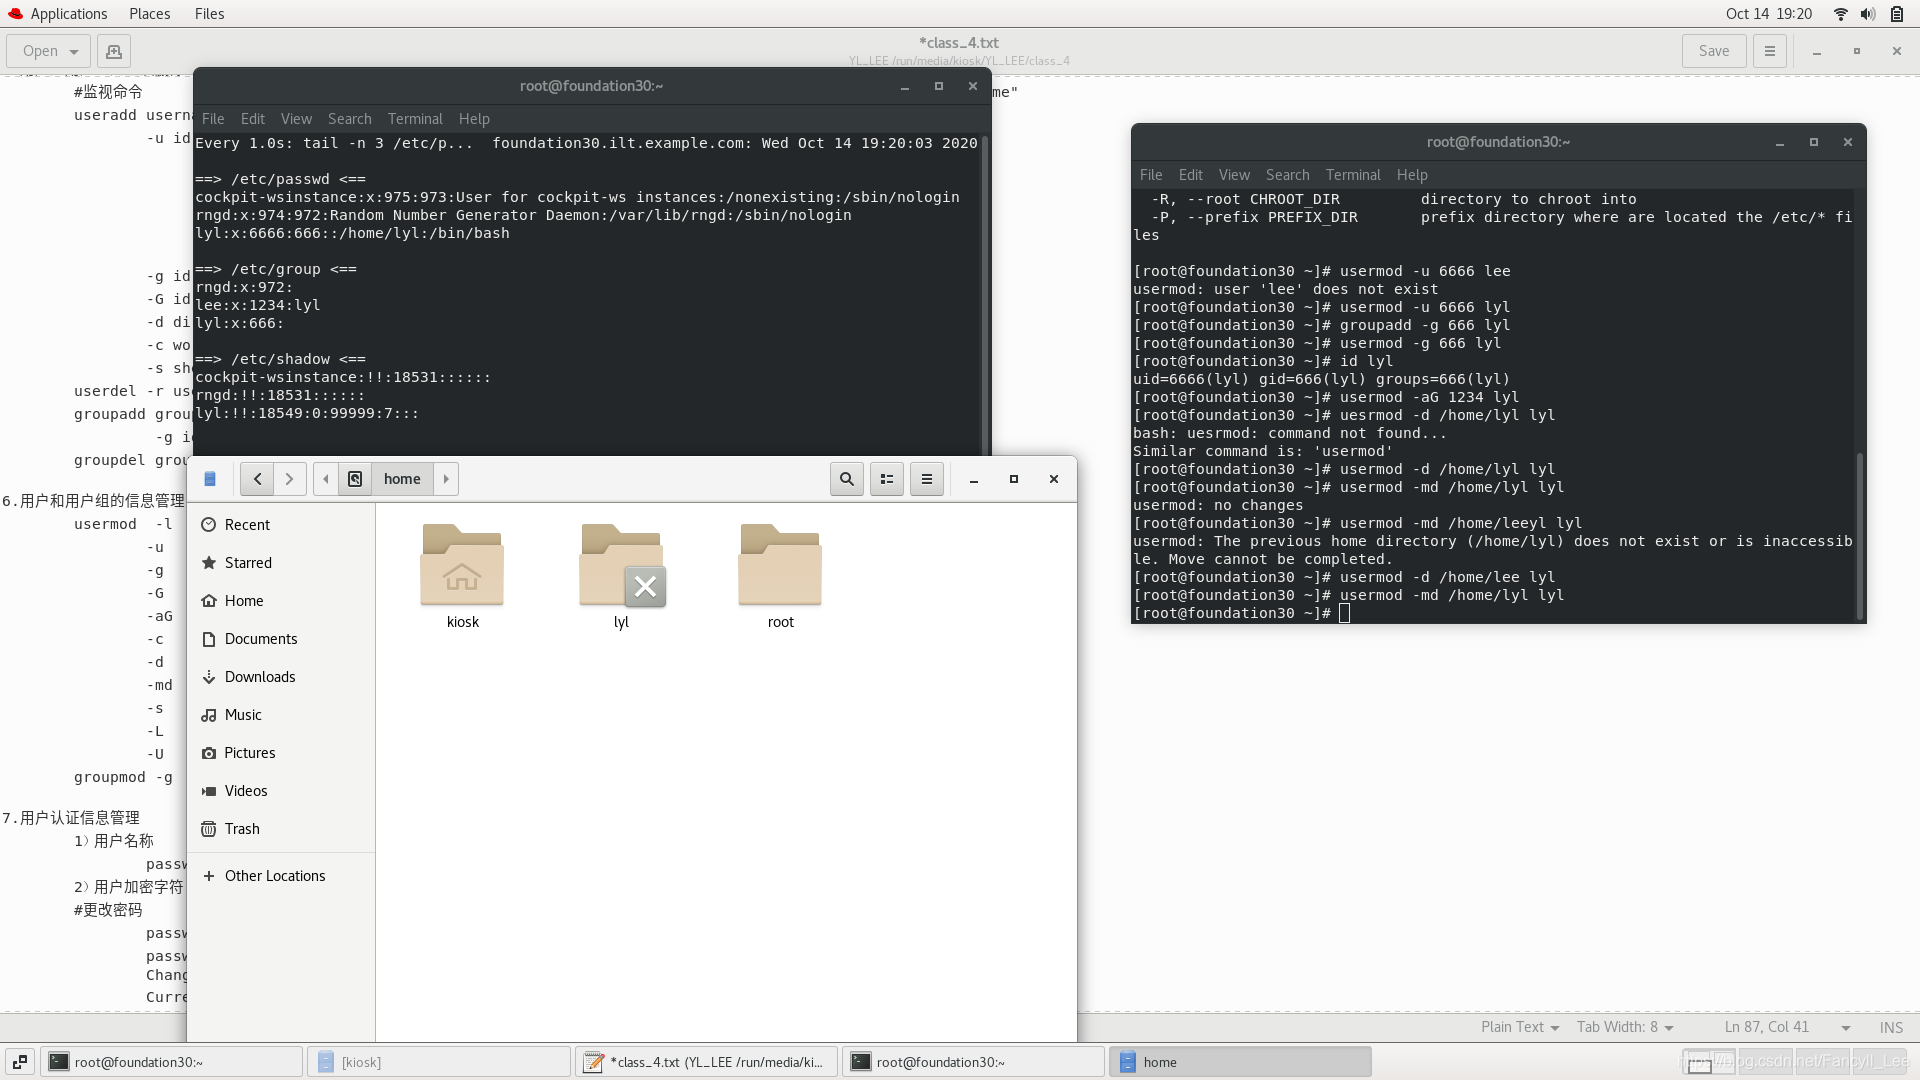Open the Plain Text syntax dropdown
Viewport: 1920px width, 1080px height.
[1519, 1027]
